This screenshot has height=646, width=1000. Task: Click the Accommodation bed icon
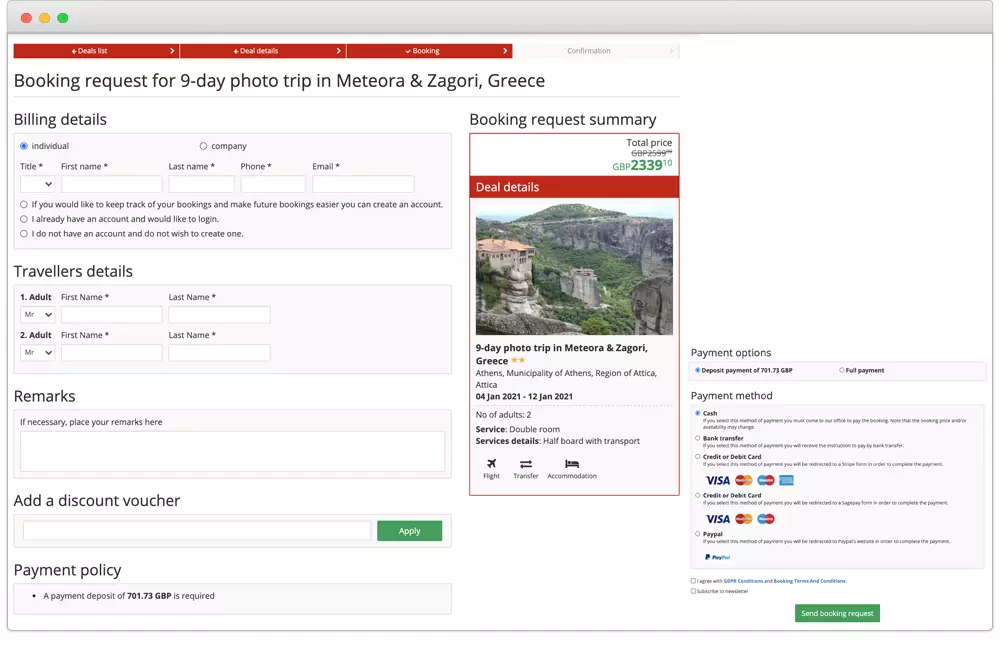(572, 464)
